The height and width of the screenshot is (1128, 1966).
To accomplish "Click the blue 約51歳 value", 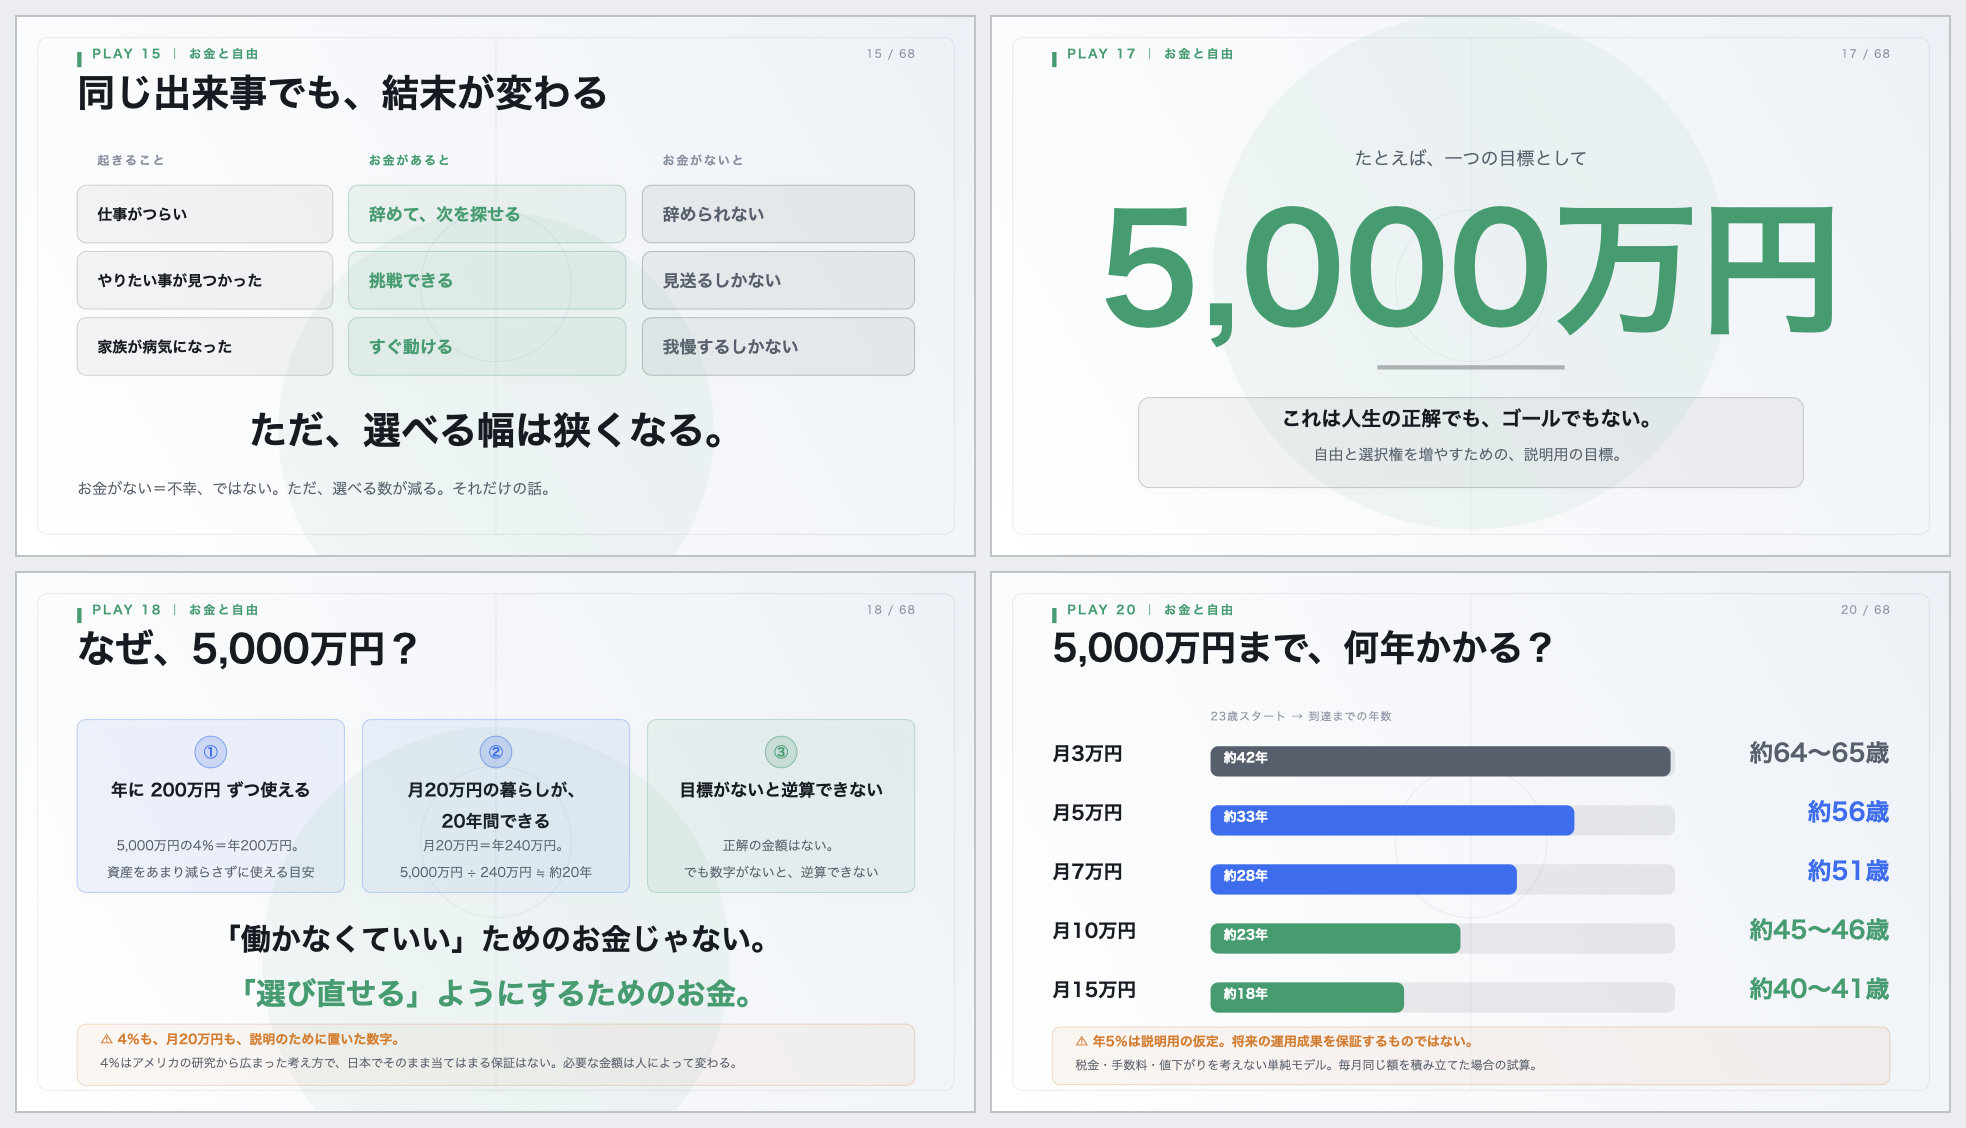I will [1848, 871].
